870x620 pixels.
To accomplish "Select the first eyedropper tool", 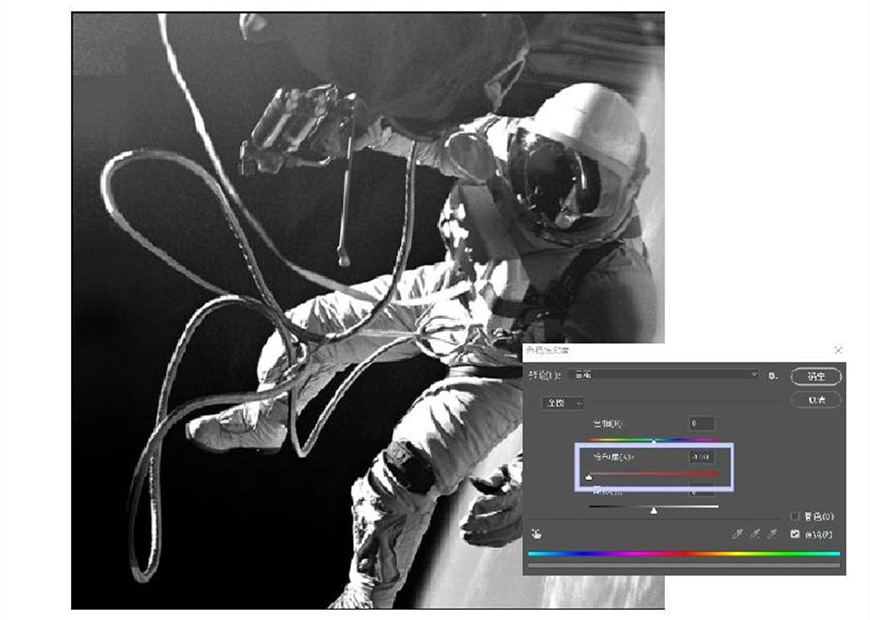I will (x=737, y=534).
